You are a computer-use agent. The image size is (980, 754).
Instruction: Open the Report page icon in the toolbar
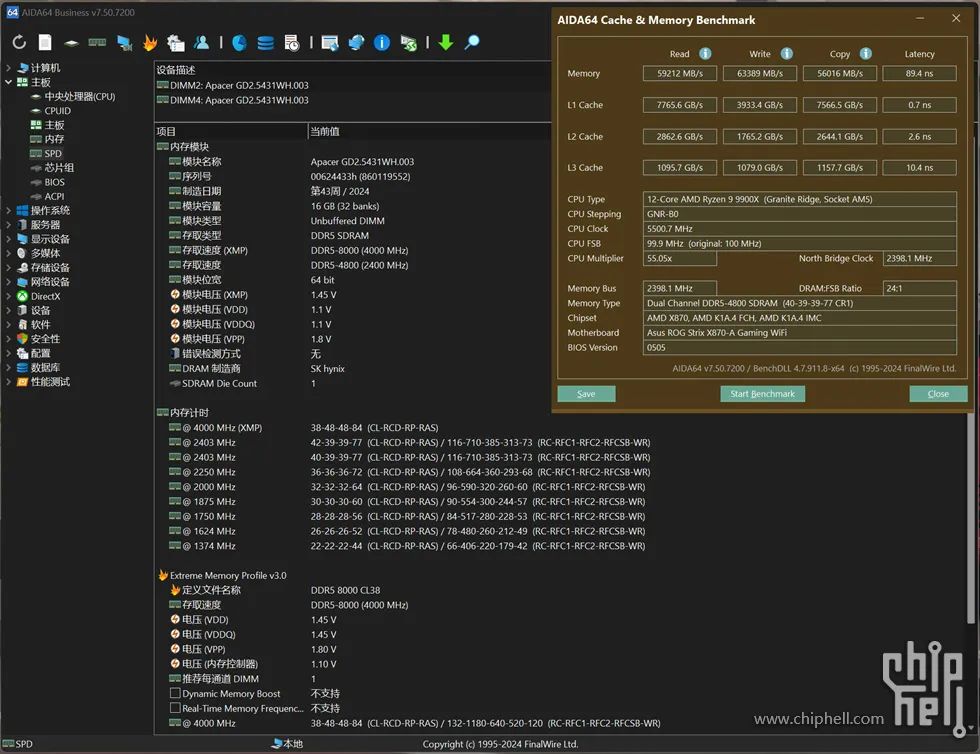click(x=45, y=43)
